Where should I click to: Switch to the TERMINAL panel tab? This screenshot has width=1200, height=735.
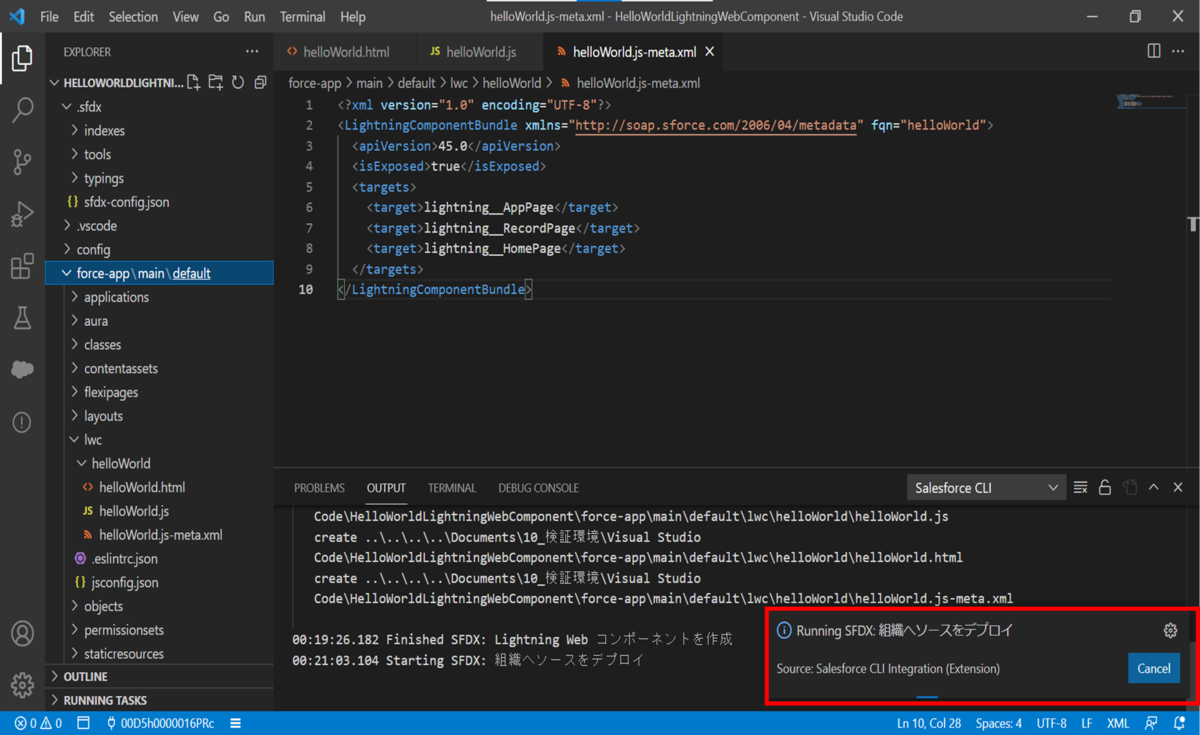click(x=452, y=488)
